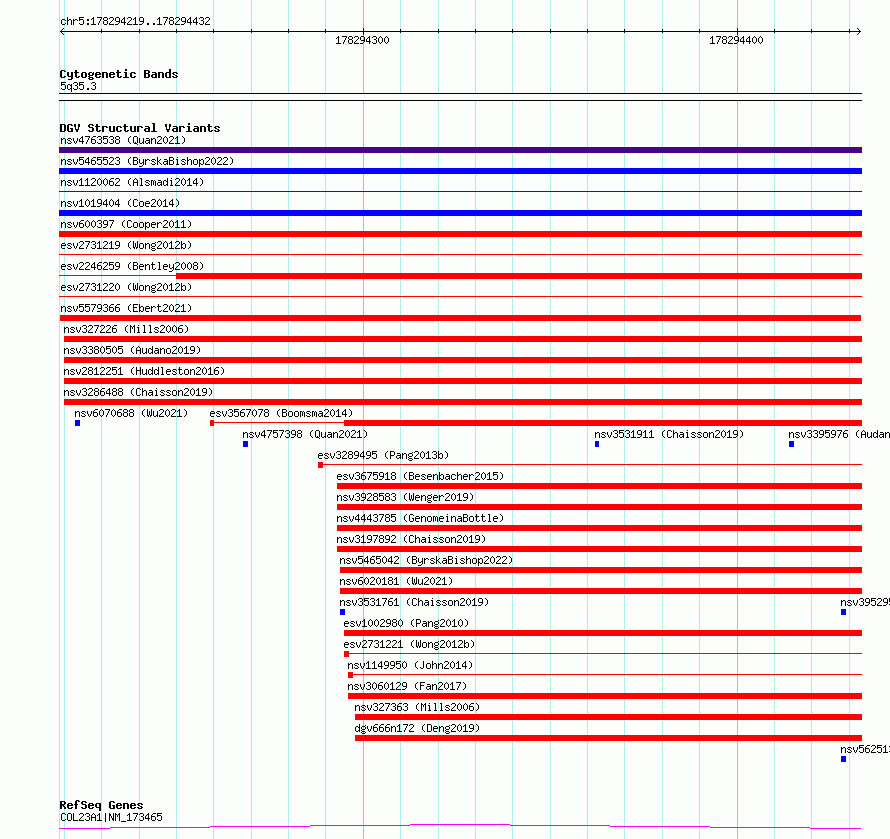Click the red start marker of esv3567078

212,423
